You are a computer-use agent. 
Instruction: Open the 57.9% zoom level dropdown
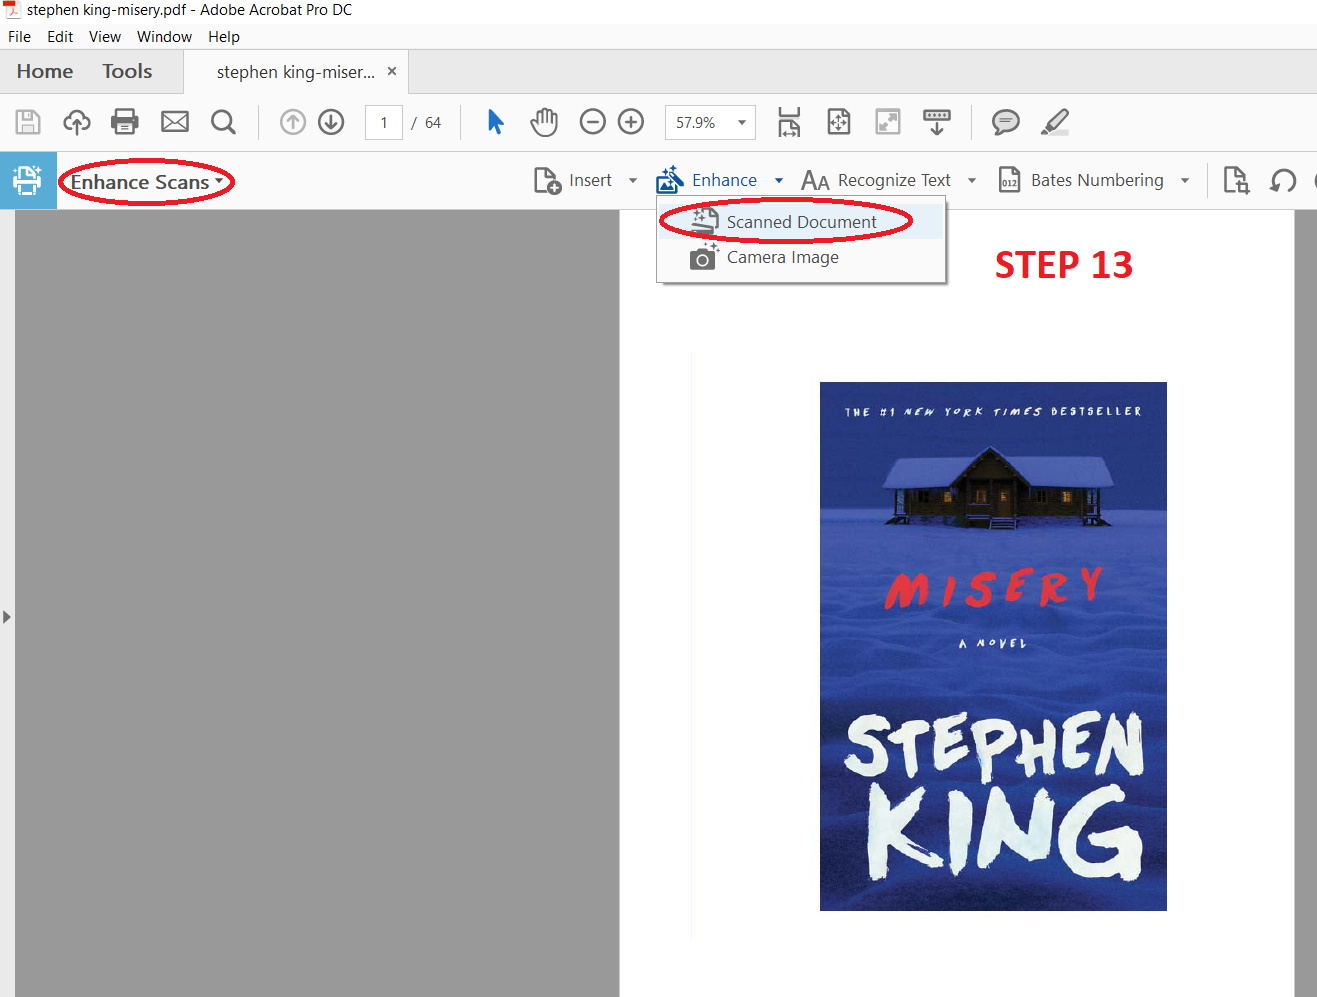tap(742, 122)
